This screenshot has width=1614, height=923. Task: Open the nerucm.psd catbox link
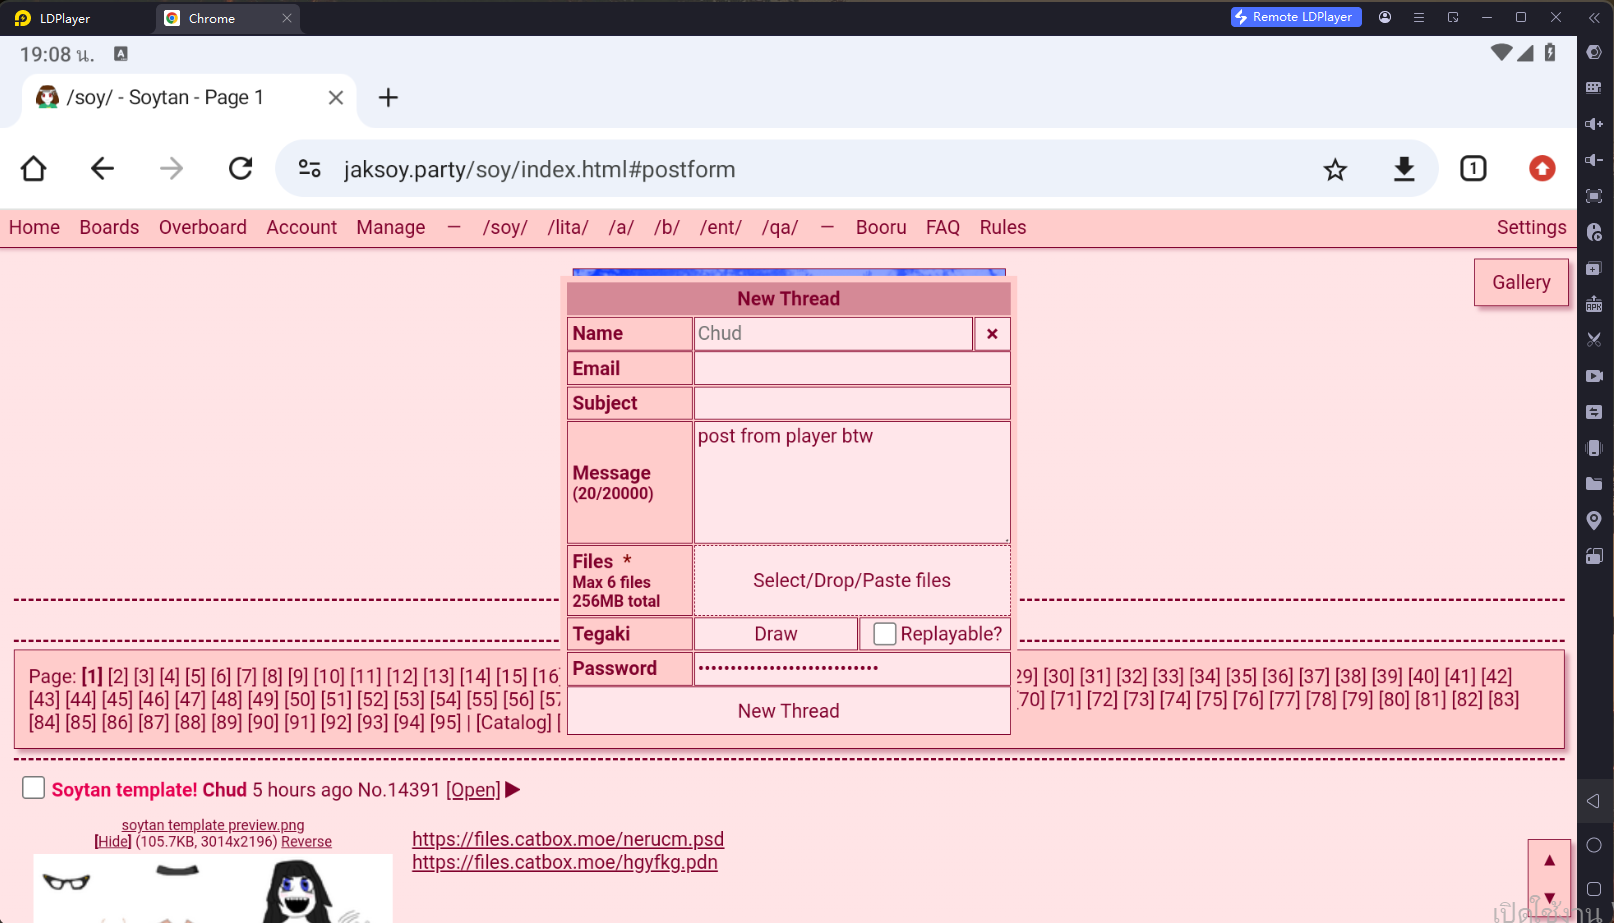pyautogui.click(x=567, y=839)
